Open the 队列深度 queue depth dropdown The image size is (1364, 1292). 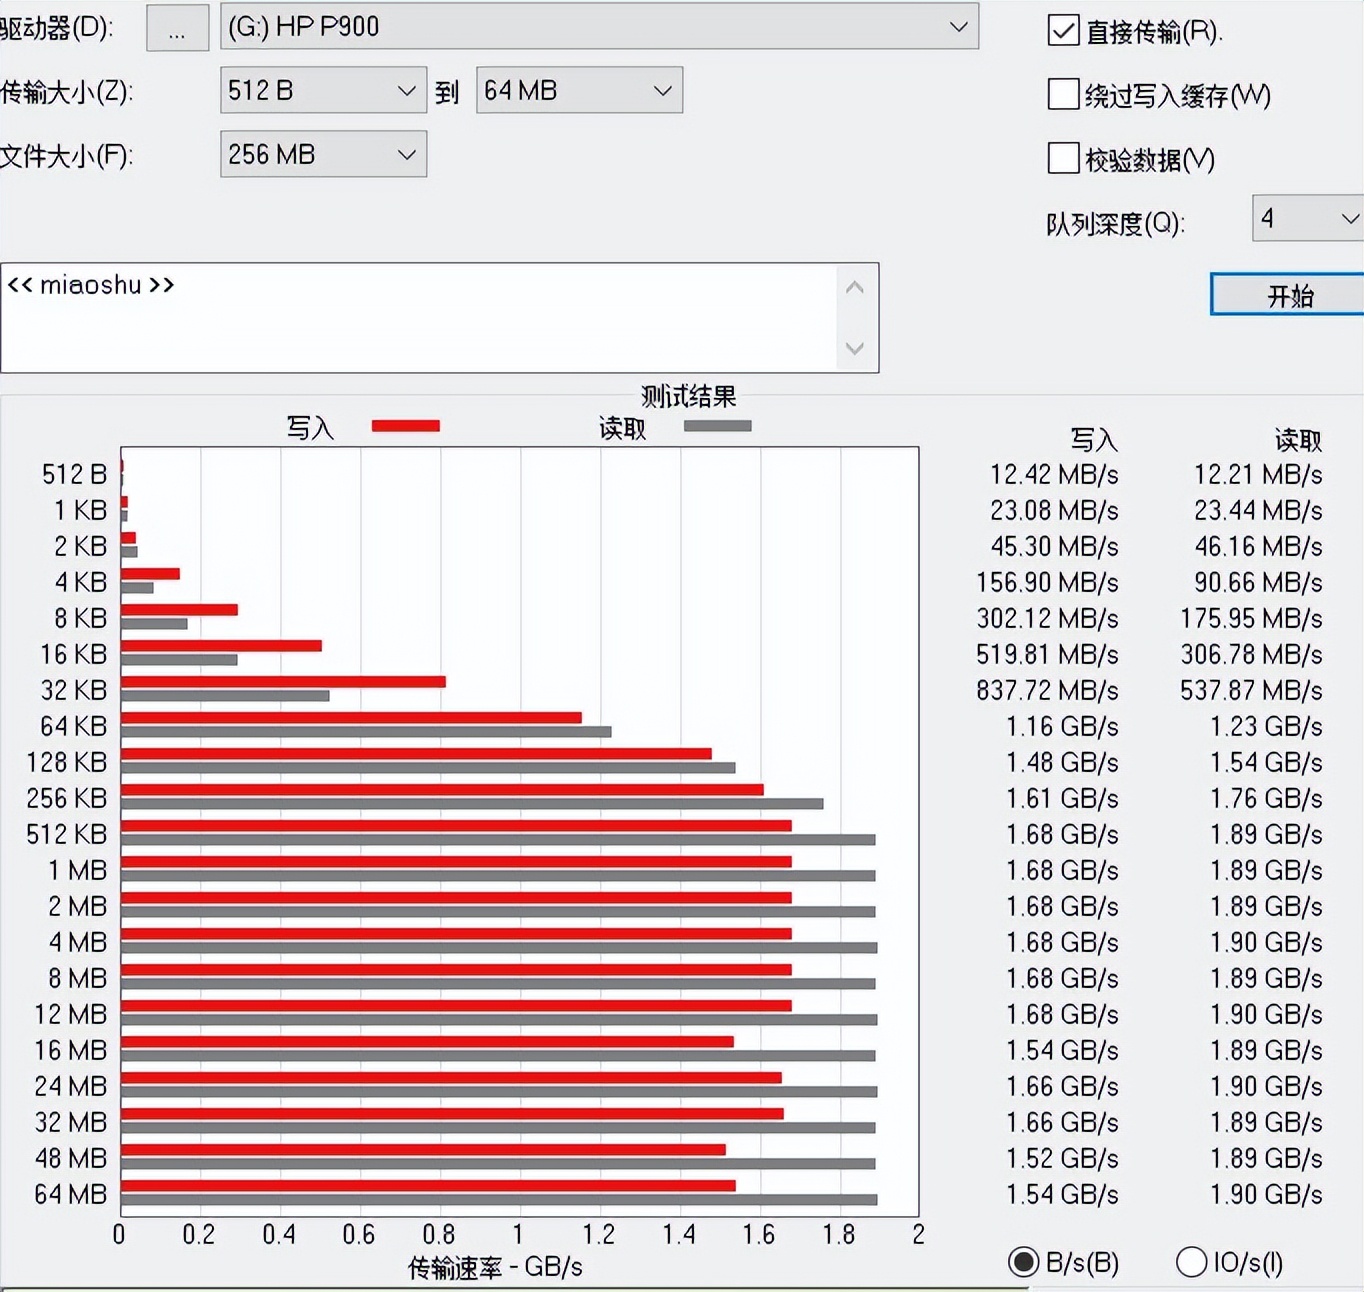click(x=1345, y=218)
